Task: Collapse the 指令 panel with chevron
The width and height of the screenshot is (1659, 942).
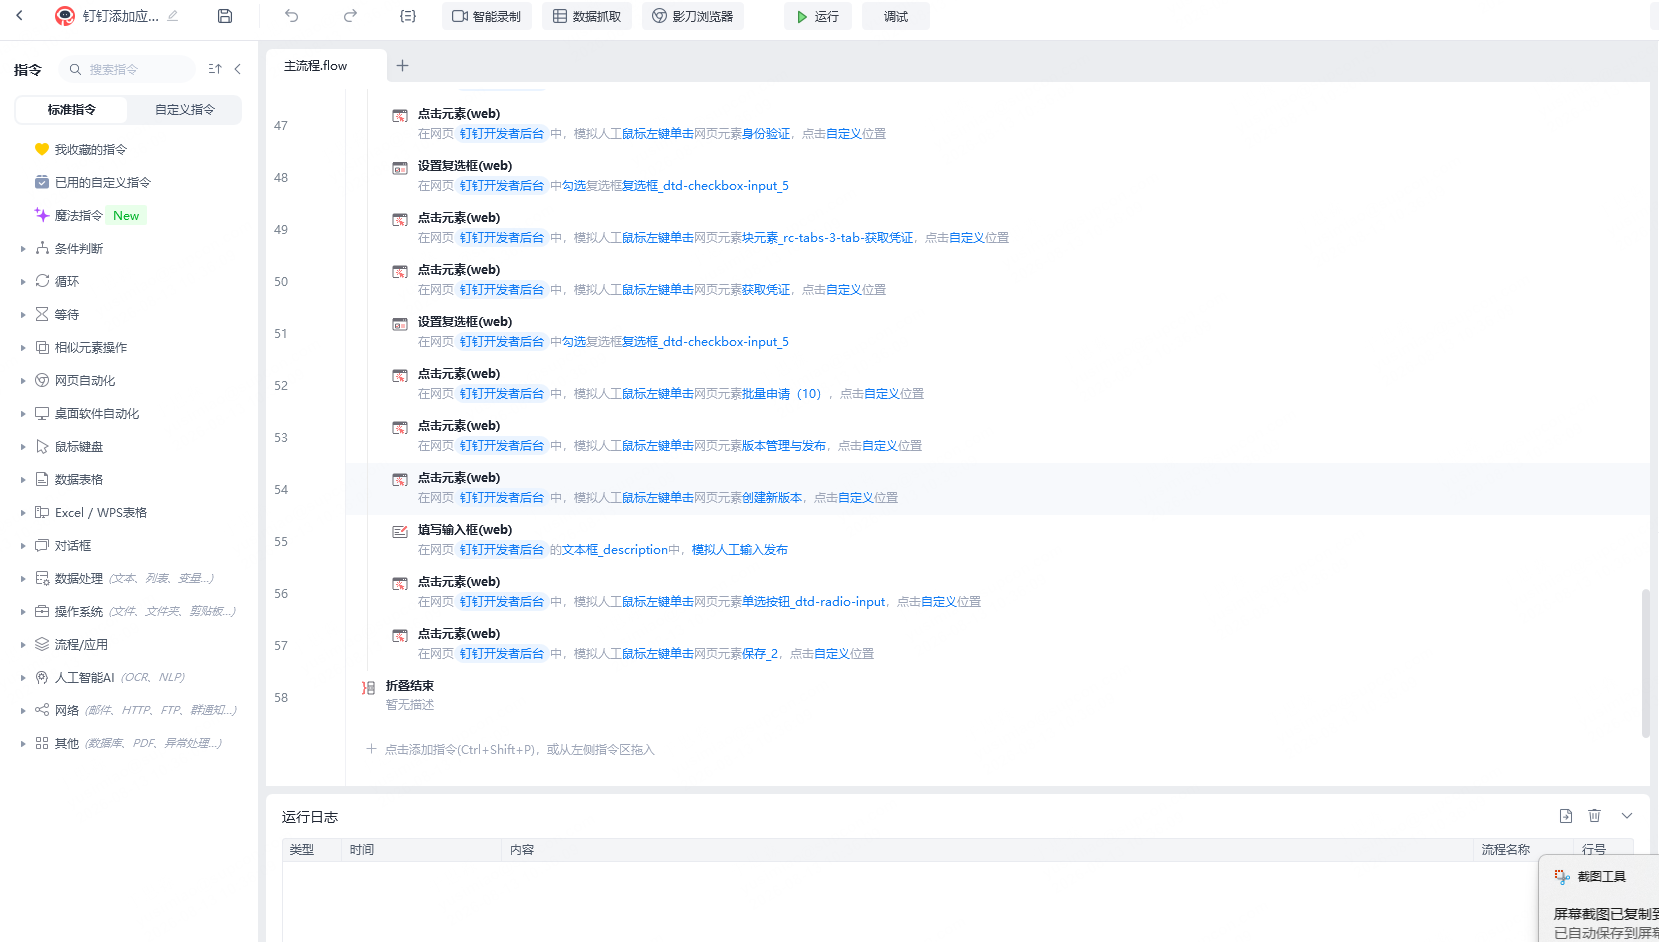Action: pos(237,69)
